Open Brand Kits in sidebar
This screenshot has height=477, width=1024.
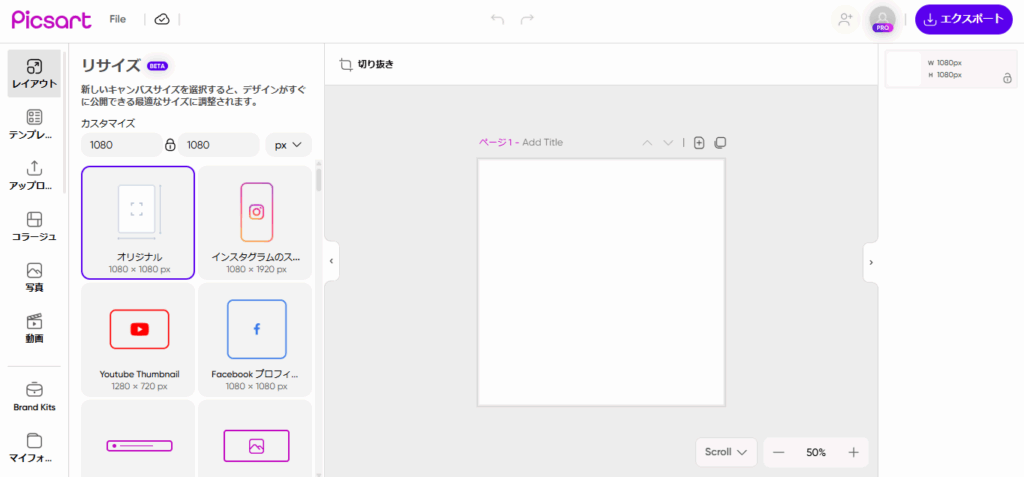34,397
